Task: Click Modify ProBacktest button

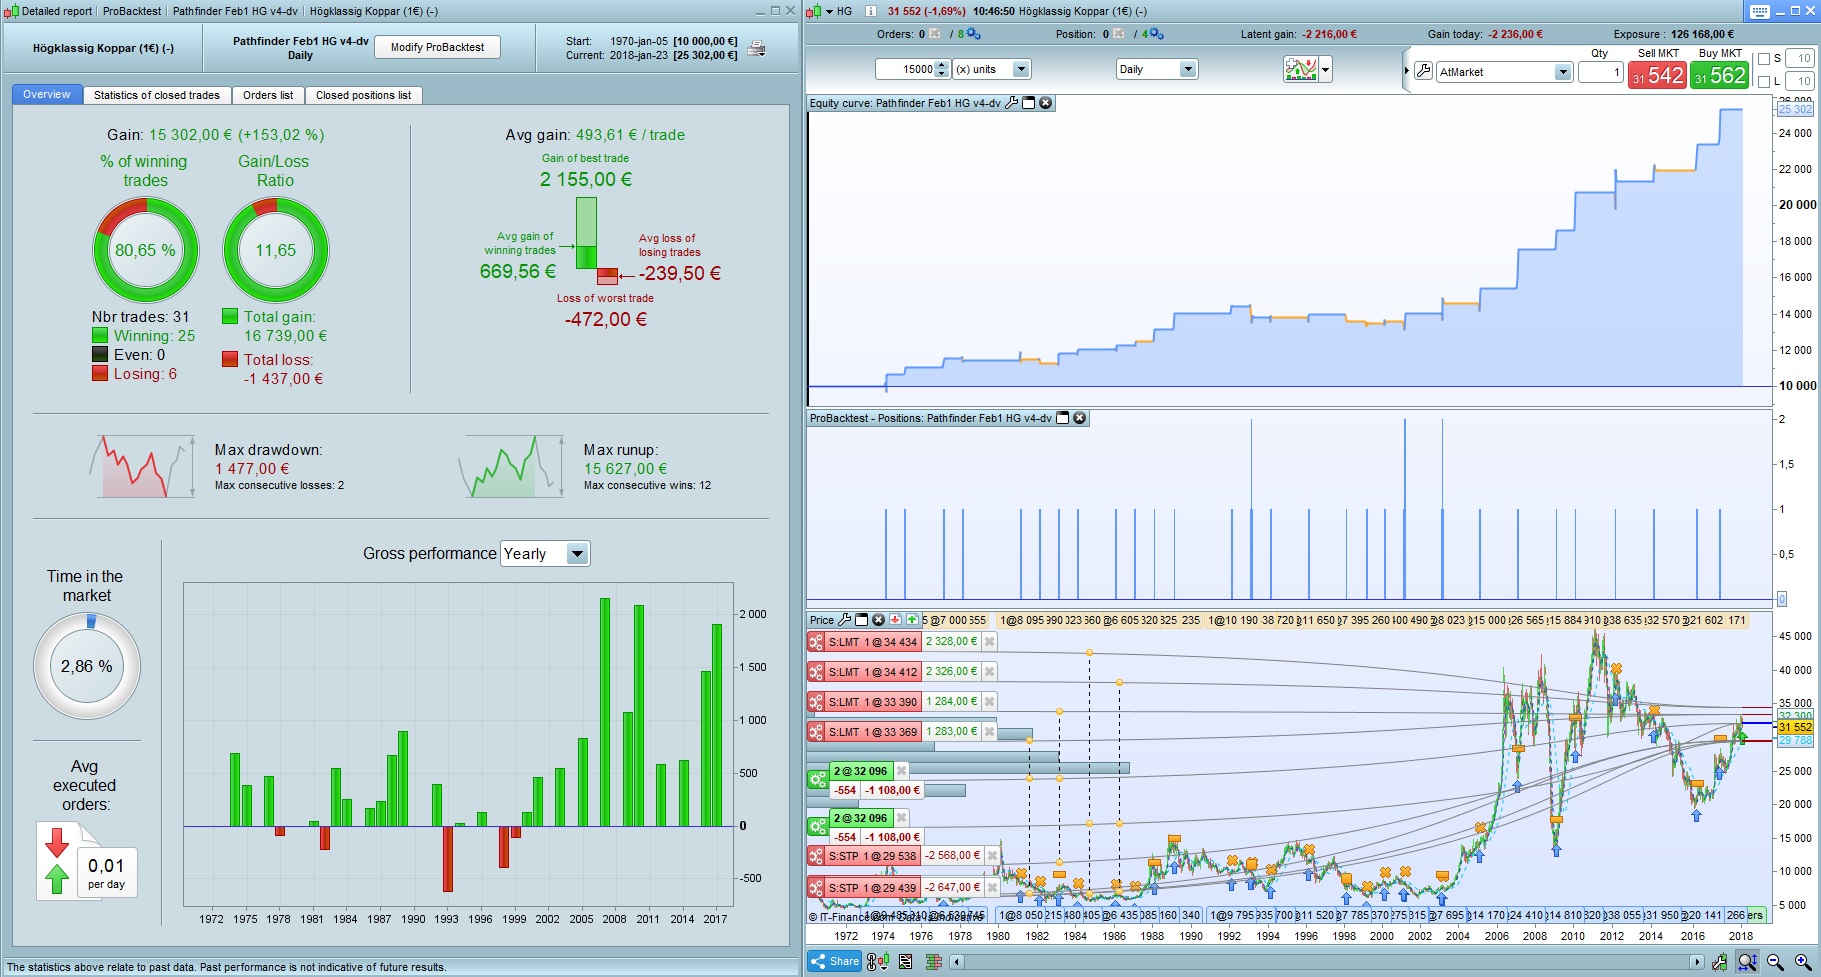Action: (x=438, y=47)
